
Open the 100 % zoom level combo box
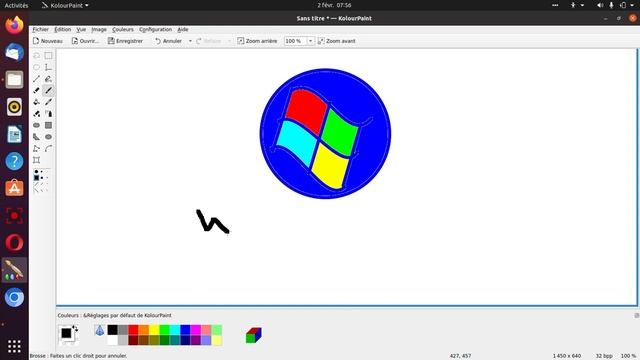point(299,41)
